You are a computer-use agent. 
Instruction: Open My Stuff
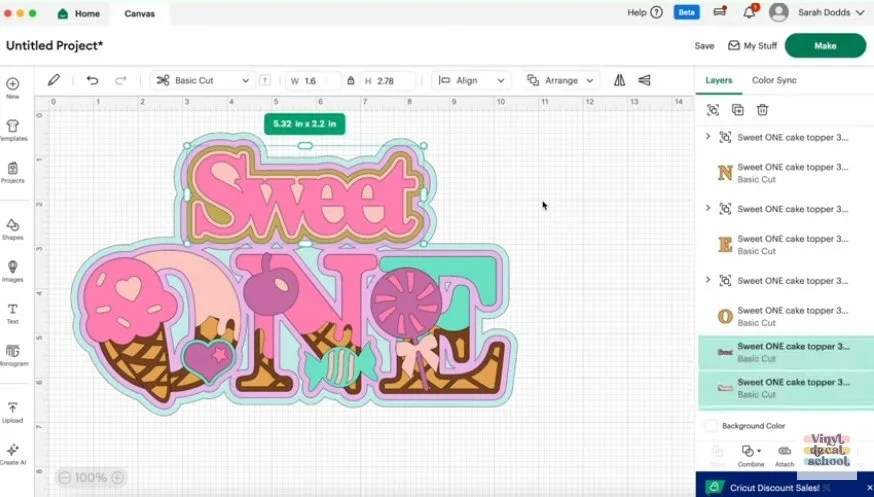752,46
